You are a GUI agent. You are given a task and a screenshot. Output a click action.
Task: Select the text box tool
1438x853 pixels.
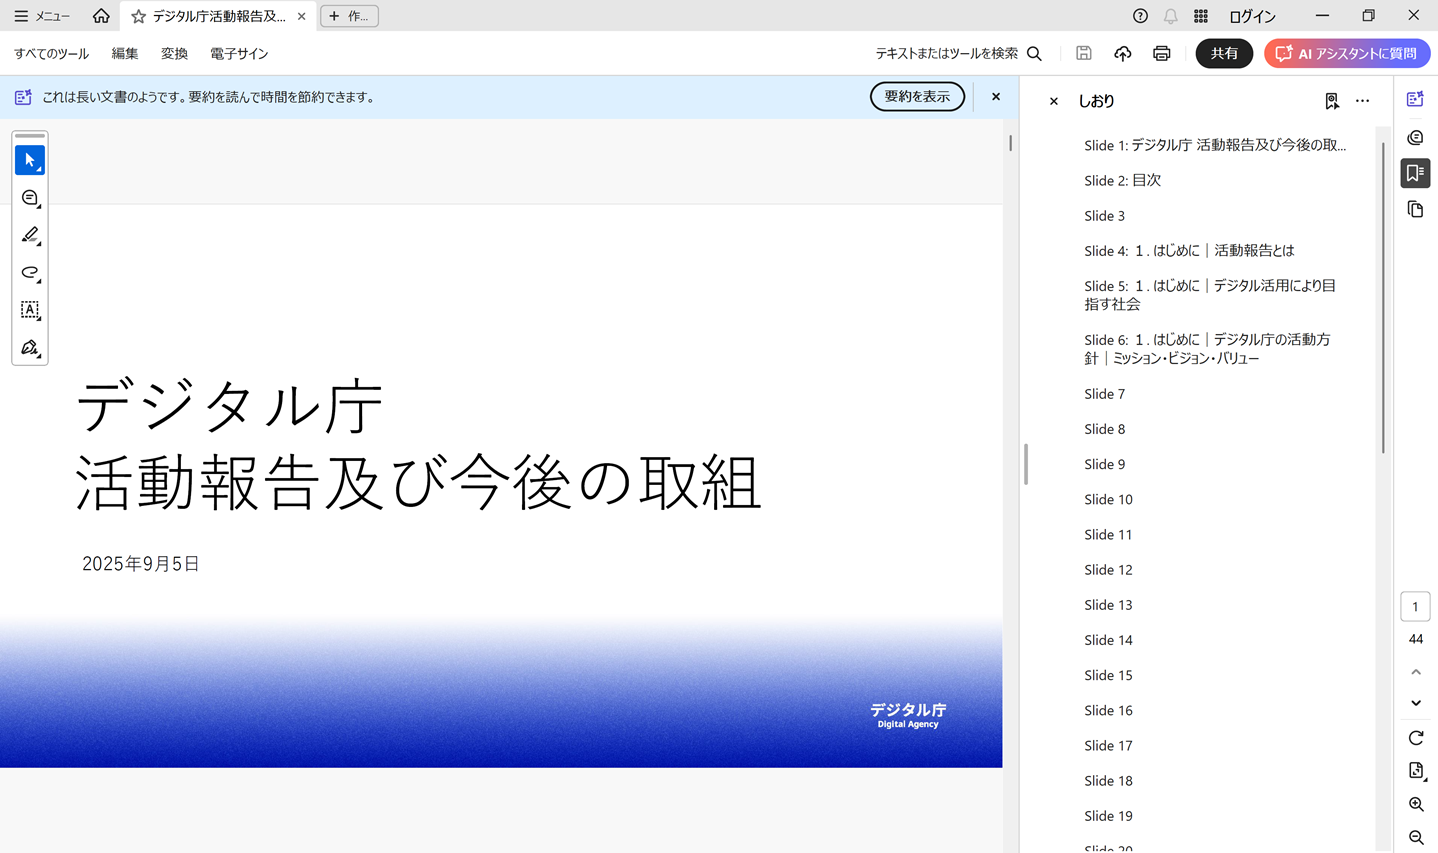pos(30,310)
